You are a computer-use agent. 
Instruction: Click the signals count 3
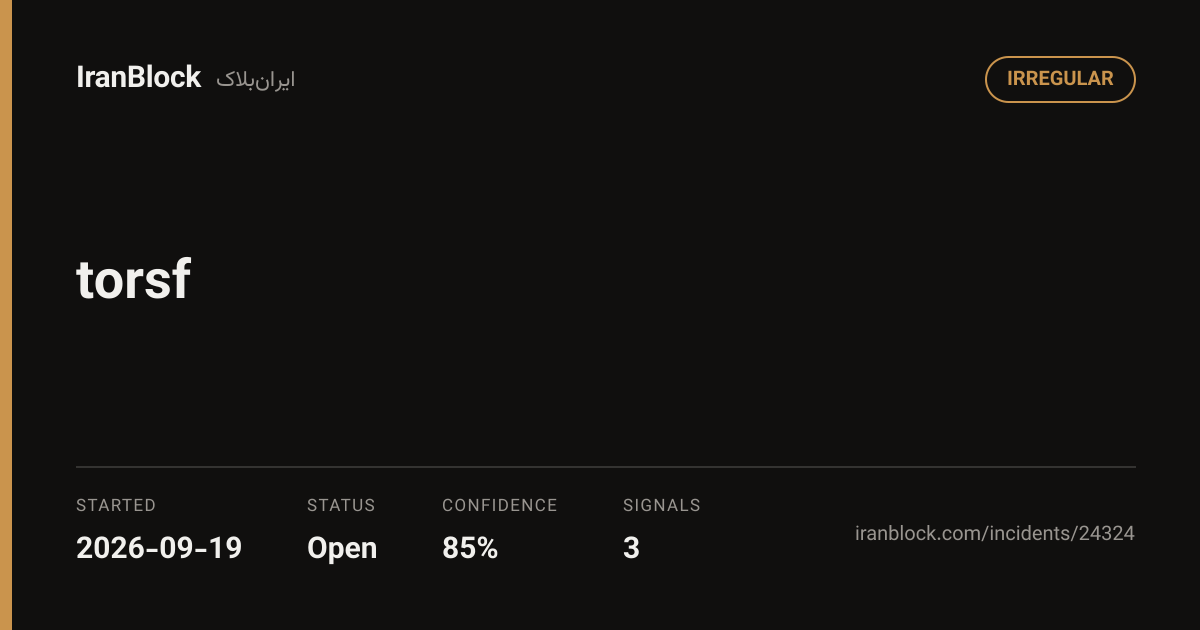[631, 548]
